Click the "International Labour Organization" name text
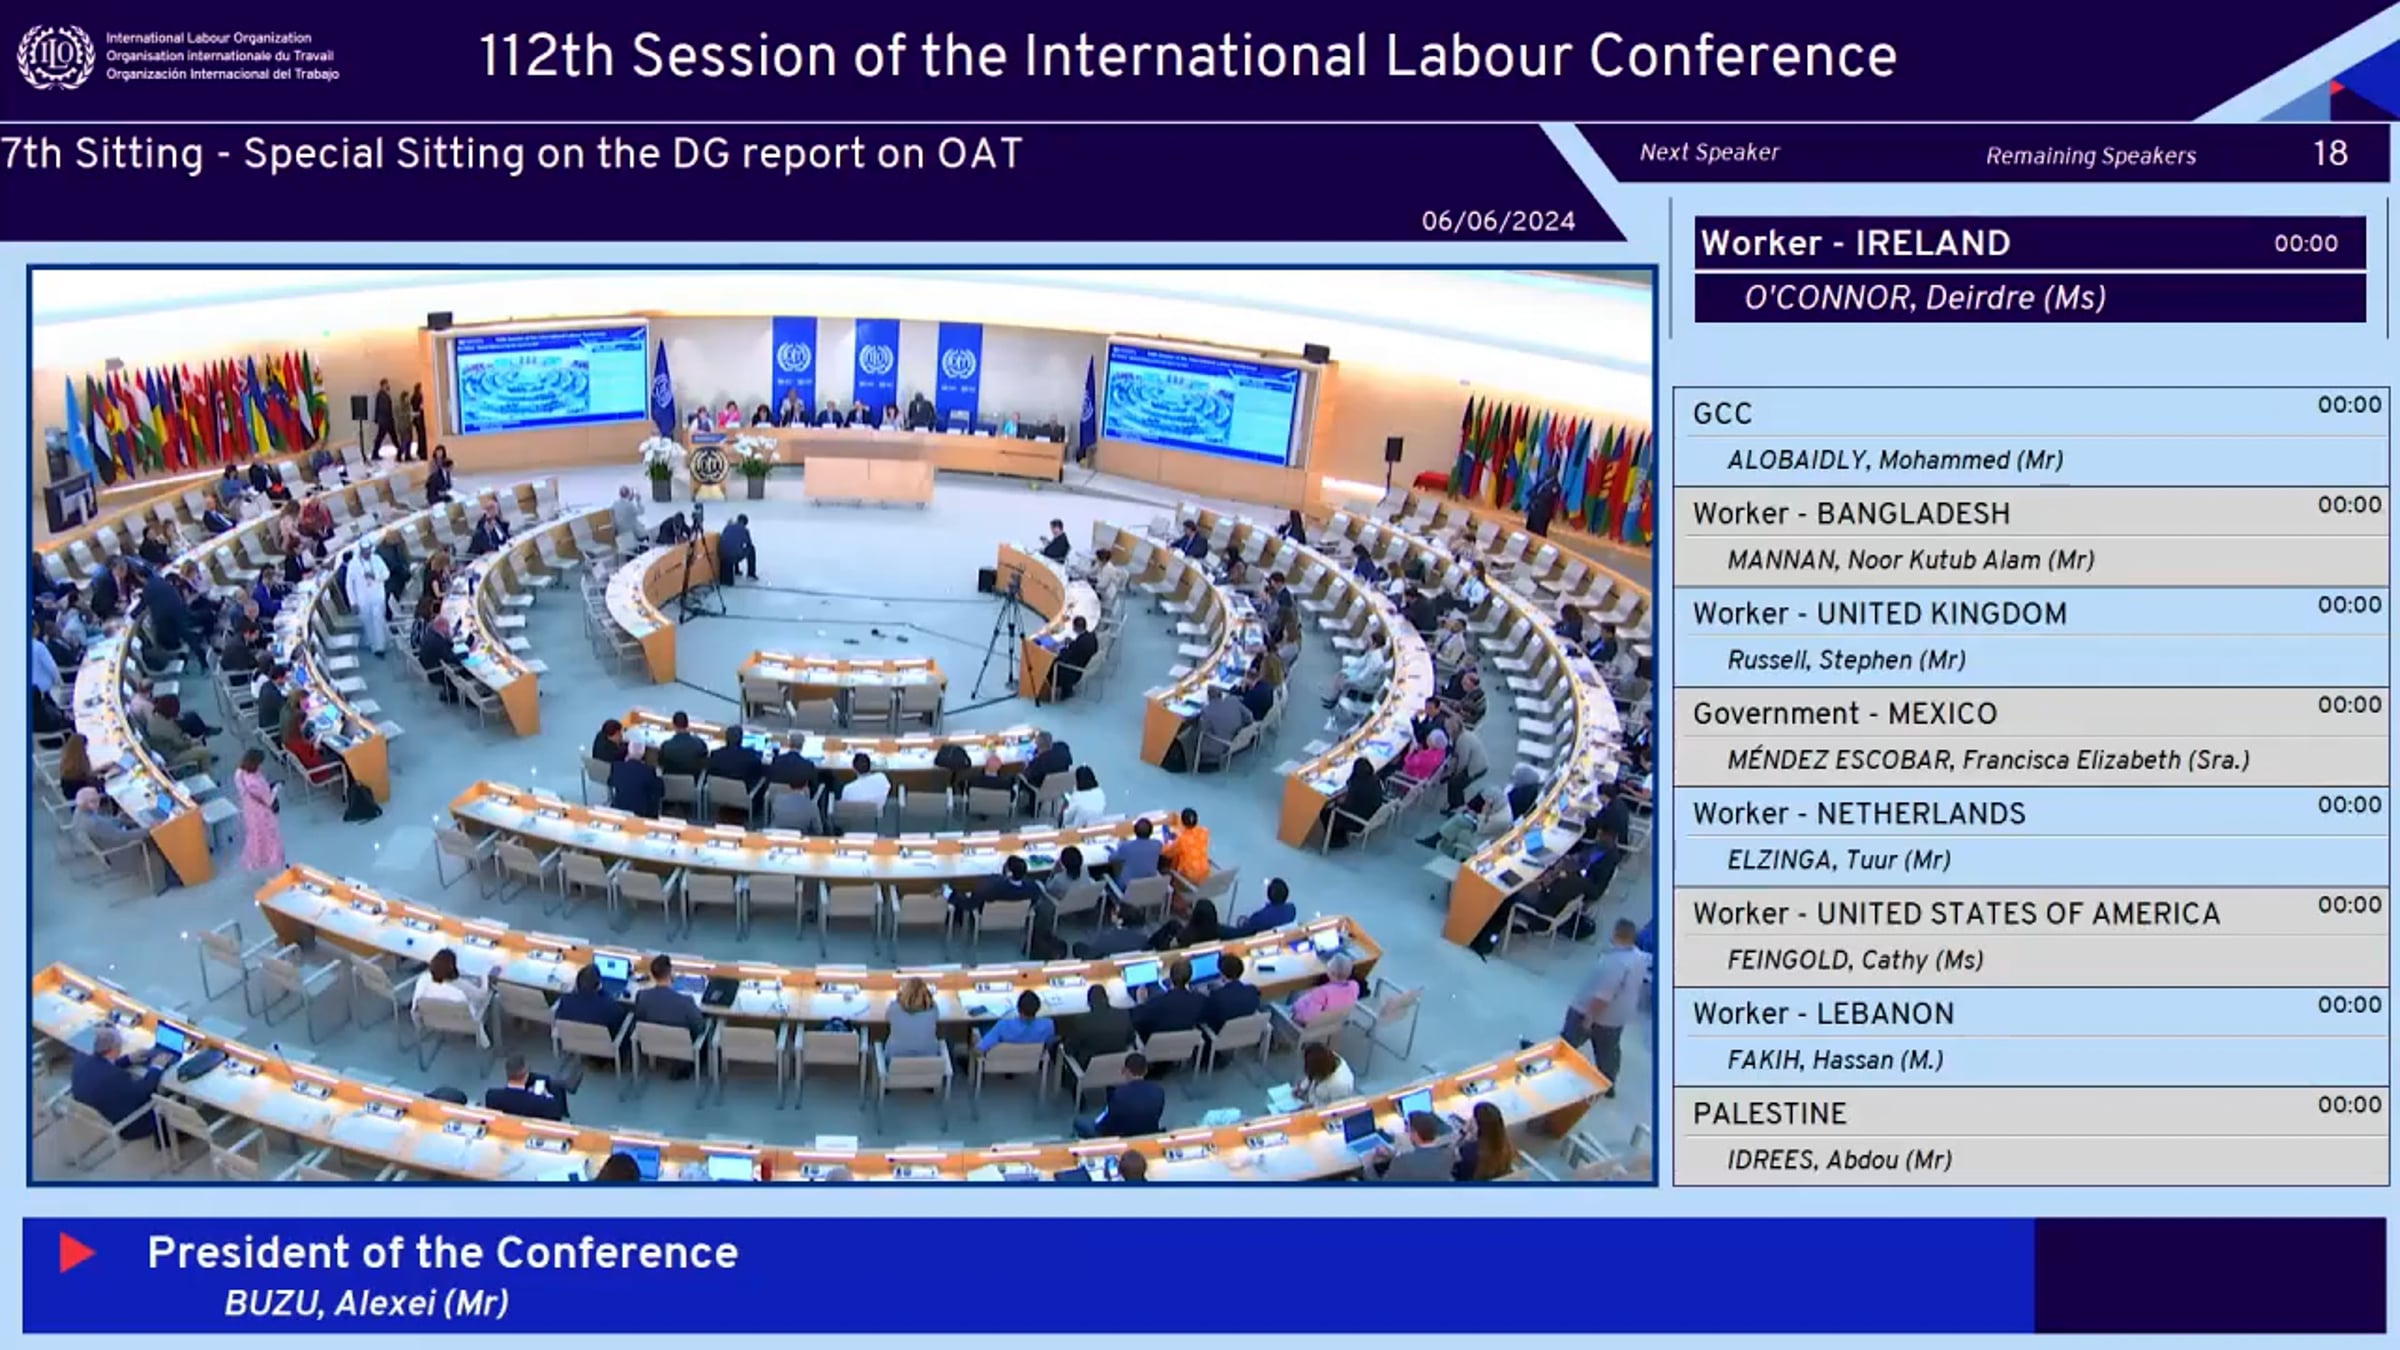Screen dimensions: 2400x1350 [x=209, y=38]
